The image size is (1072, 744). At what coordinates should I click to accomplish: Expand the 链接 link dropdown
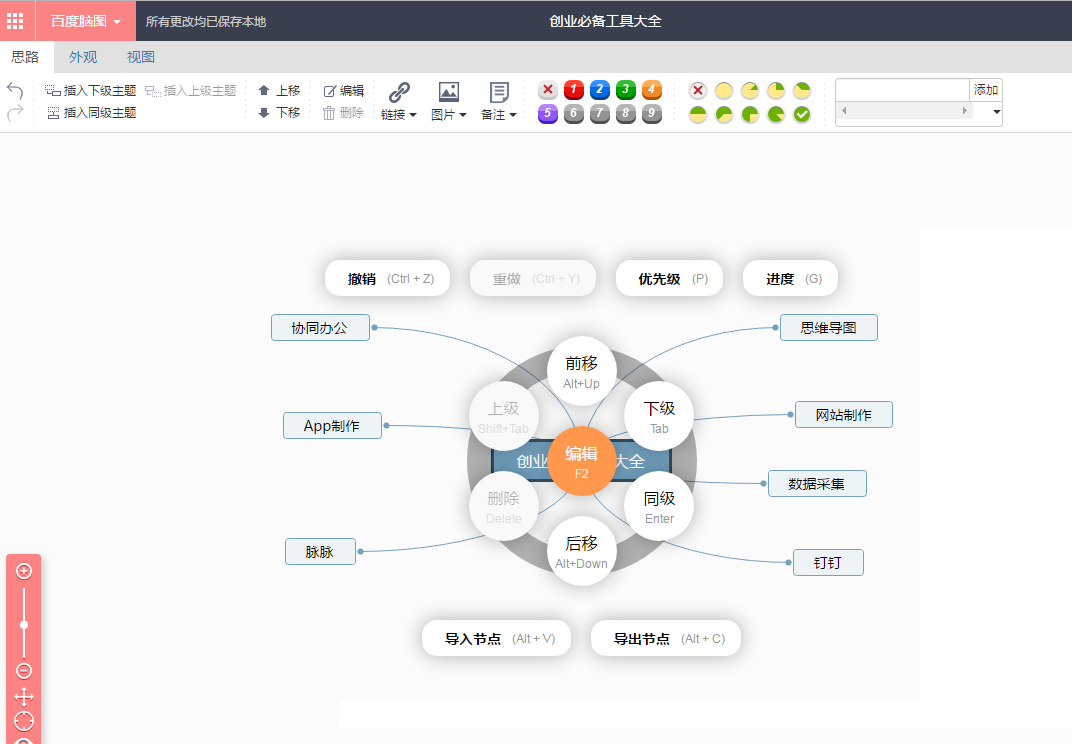point(399,102)
